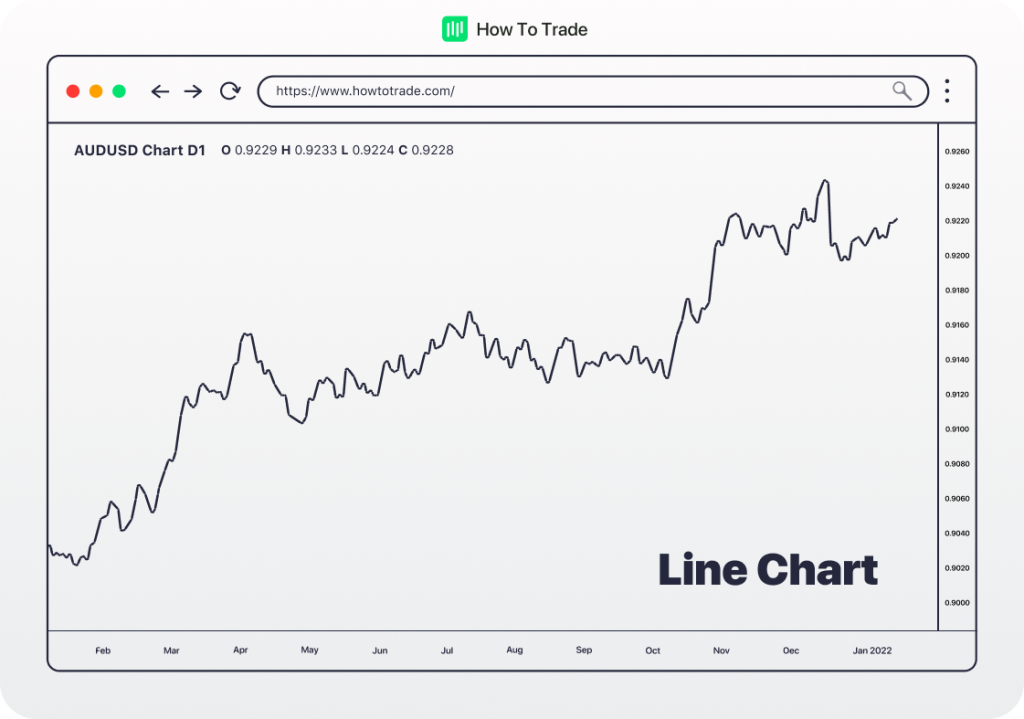The width and height of the screenshot is (1024, 719).
Task: Select the Jul marker on time axis
Action: click(447, 650)
